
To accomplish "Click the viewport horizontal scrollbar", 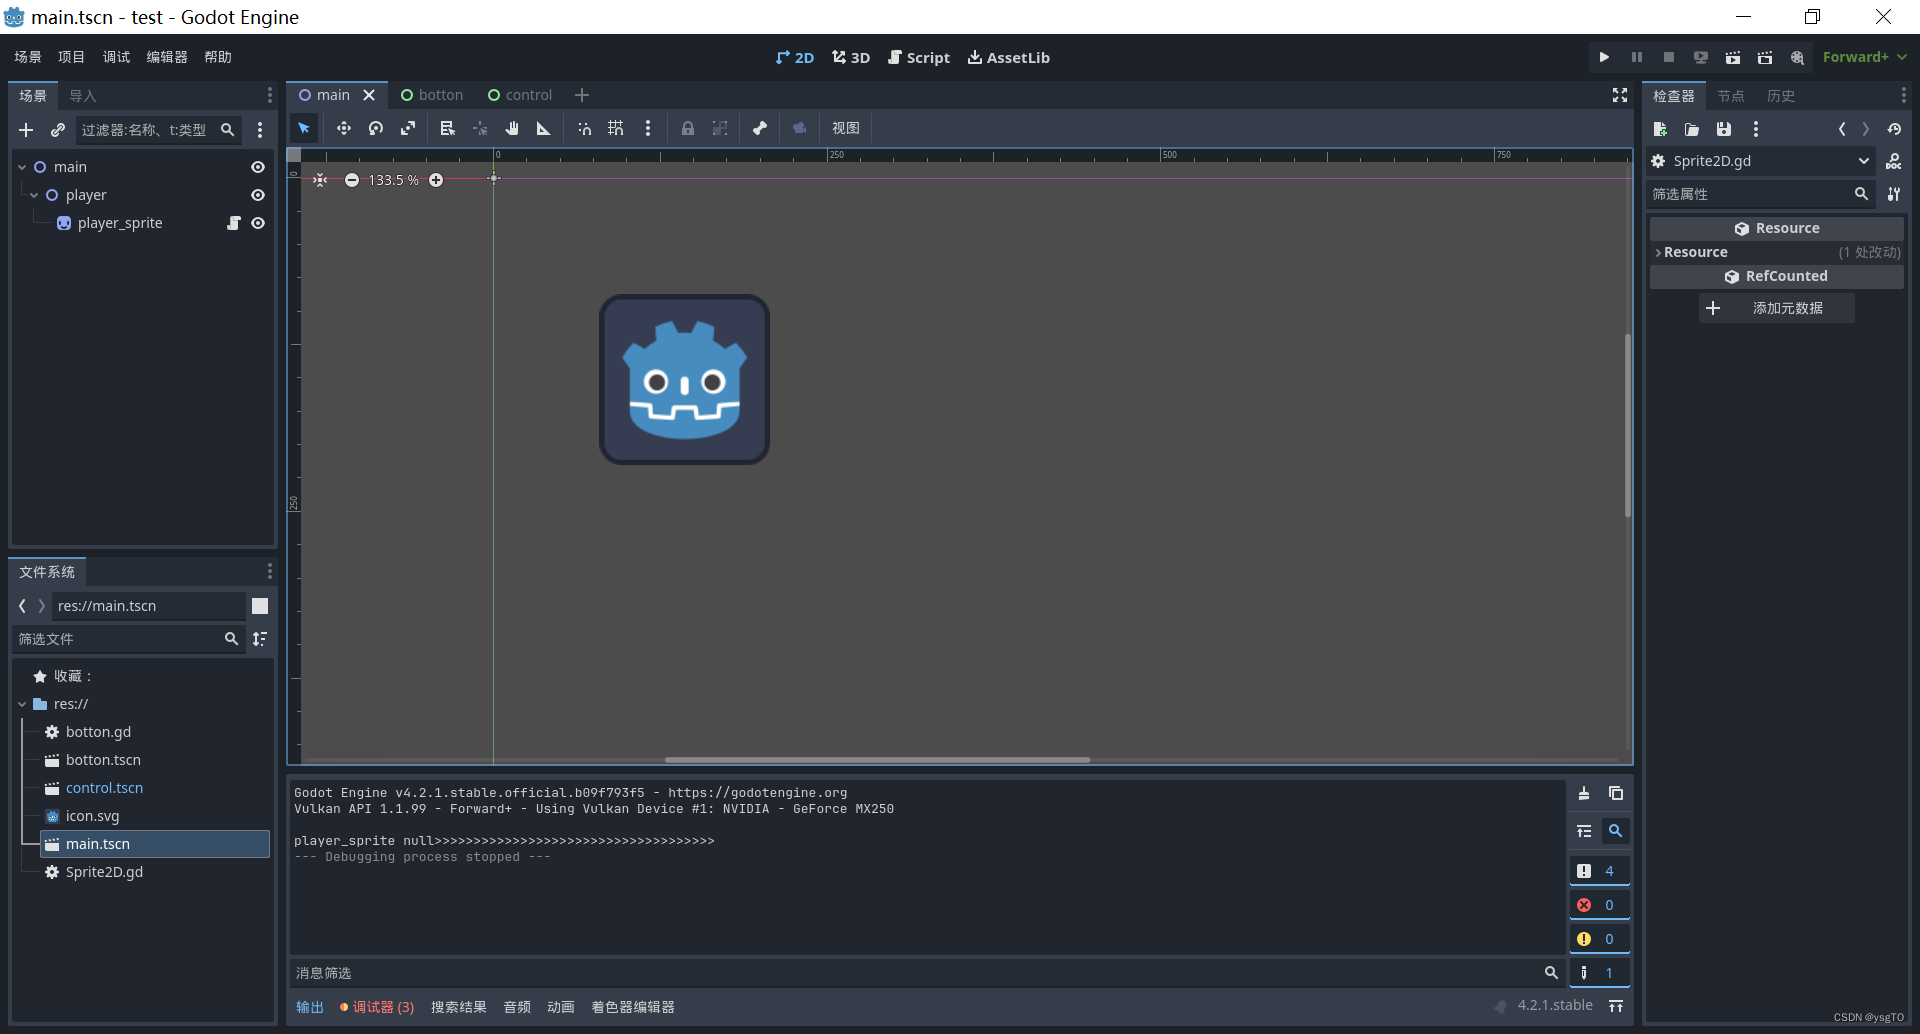I will pos(877,760).
